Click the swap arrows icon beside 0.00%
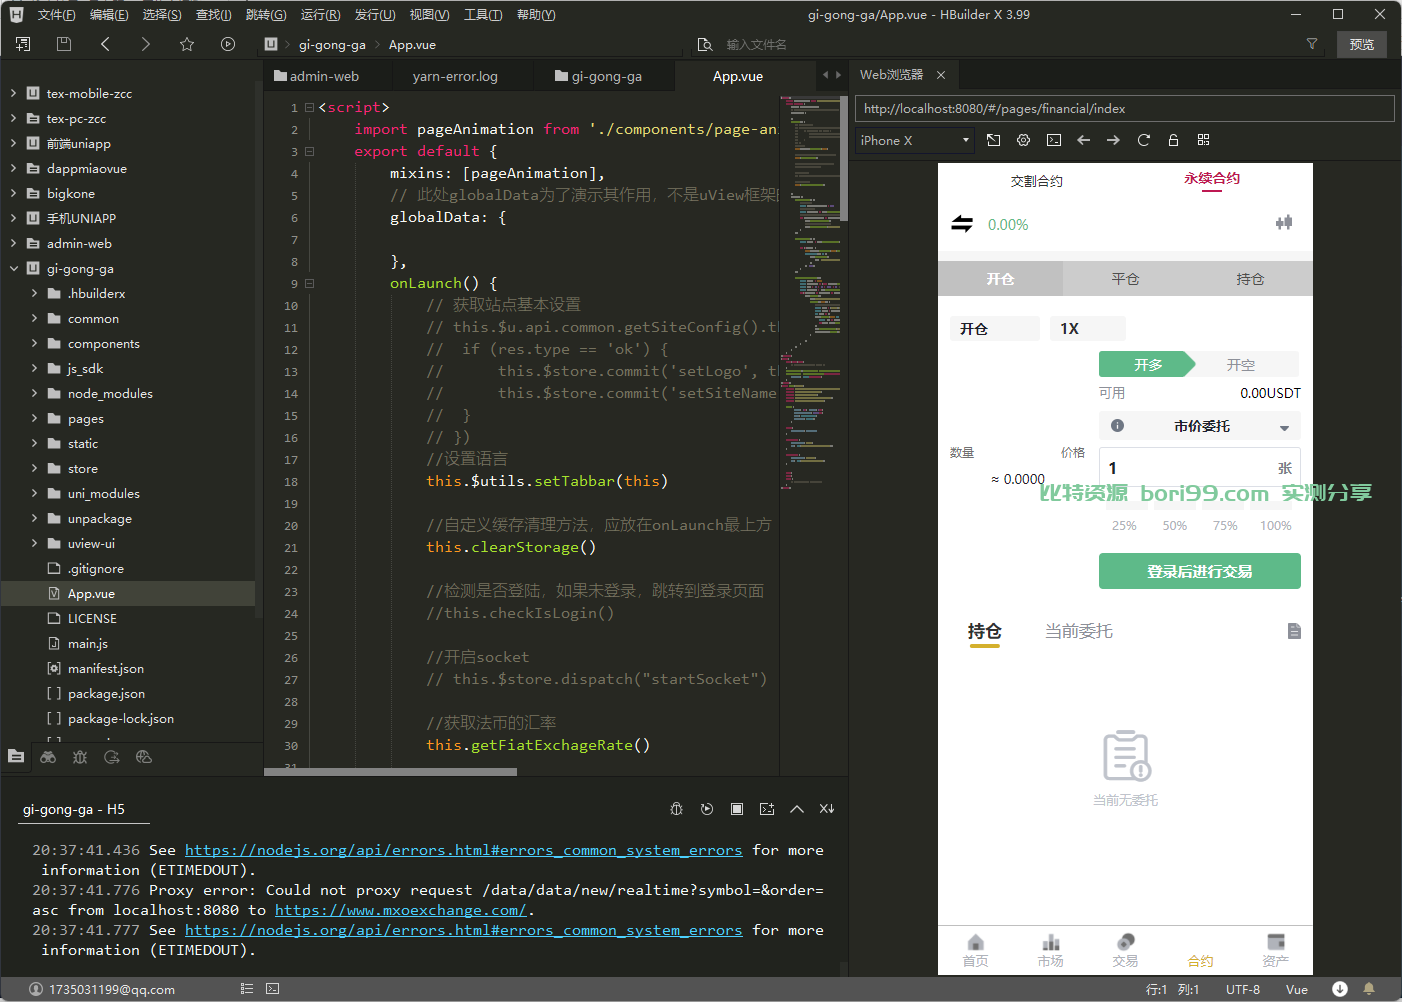Image resolution: width=1402 pixels, height=1002 pixels. (x=962, y=224)
